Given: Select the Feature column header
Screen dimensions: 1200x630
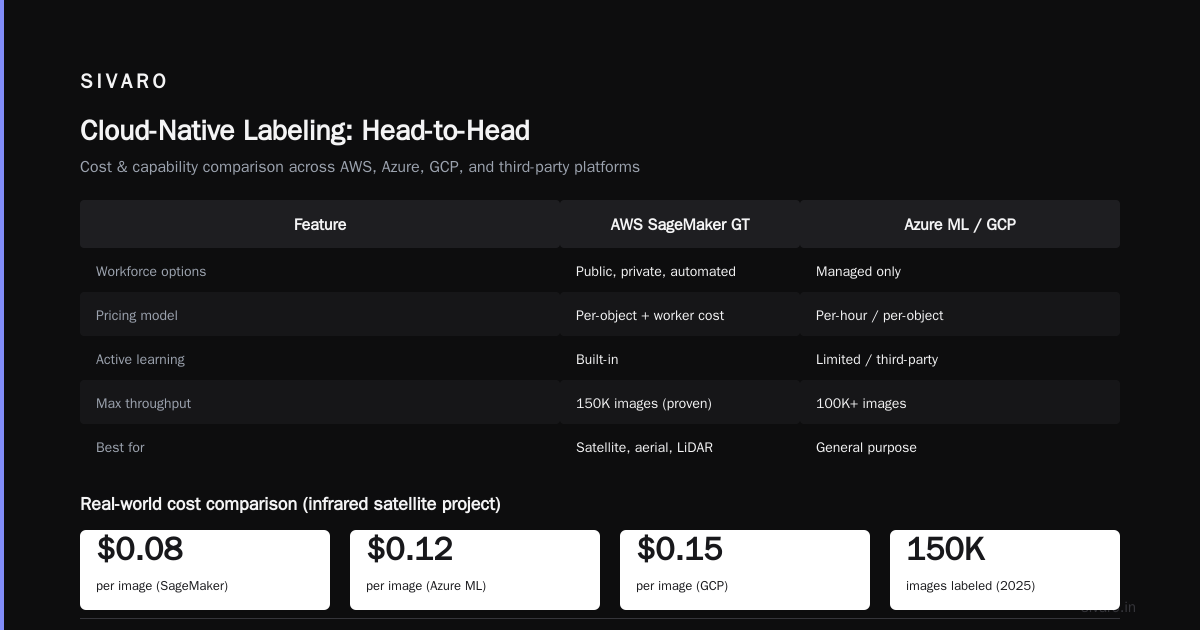Looking at the screenshot, I should 320,224.
